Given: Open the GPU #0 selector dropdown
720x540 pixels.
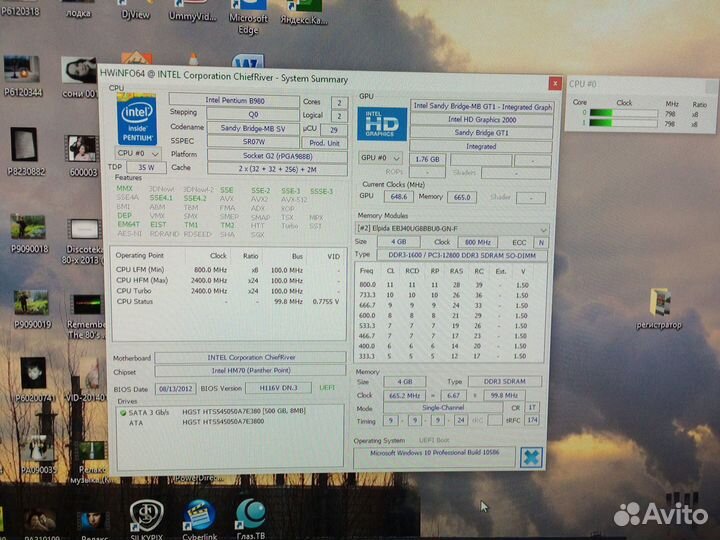Looking at the screenshot, I should (x=380, y=158).
